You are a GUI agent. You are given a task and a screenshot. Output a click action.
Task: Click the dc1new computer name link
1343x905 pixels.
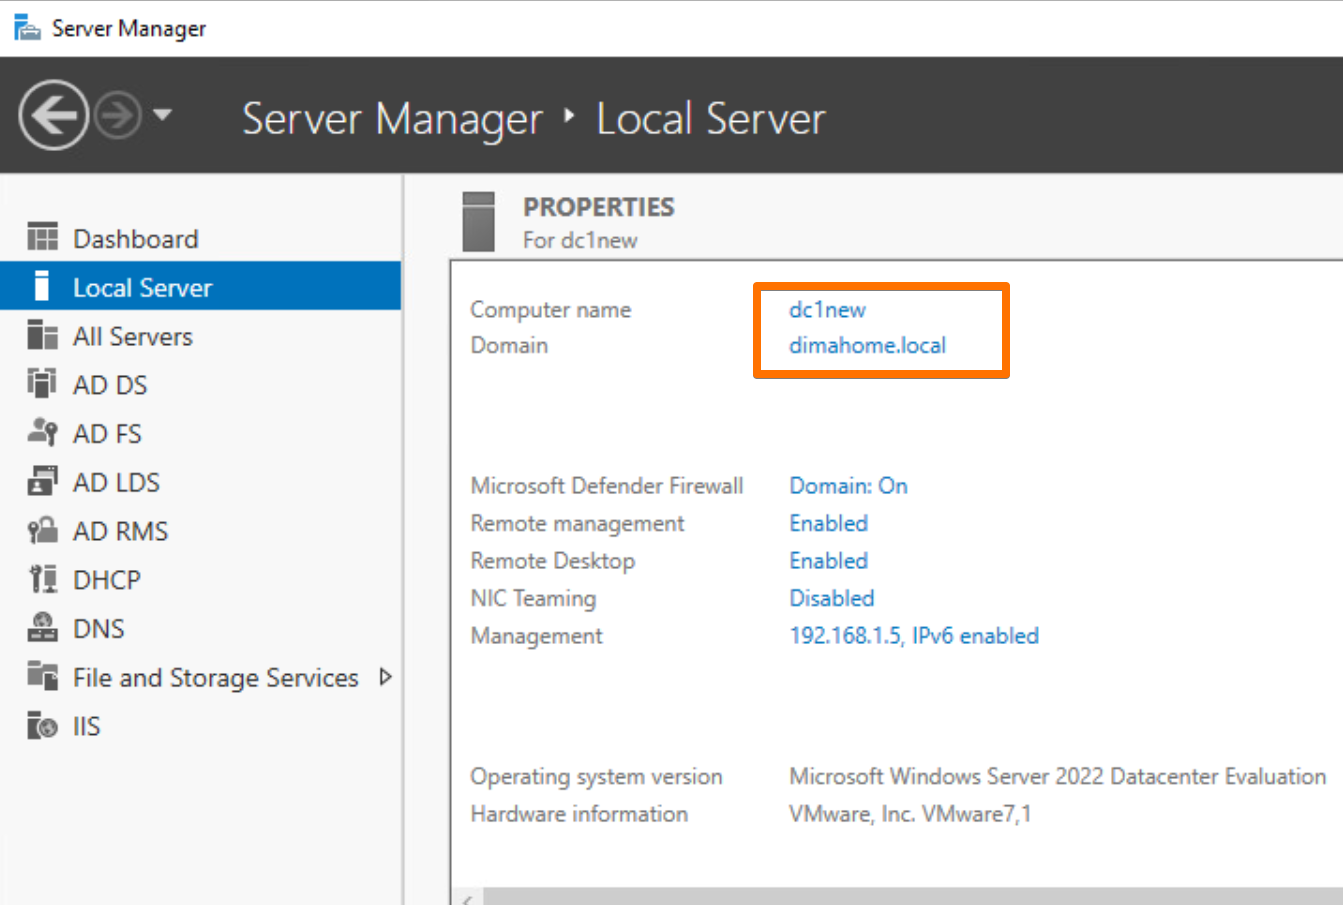pos(827,310)
